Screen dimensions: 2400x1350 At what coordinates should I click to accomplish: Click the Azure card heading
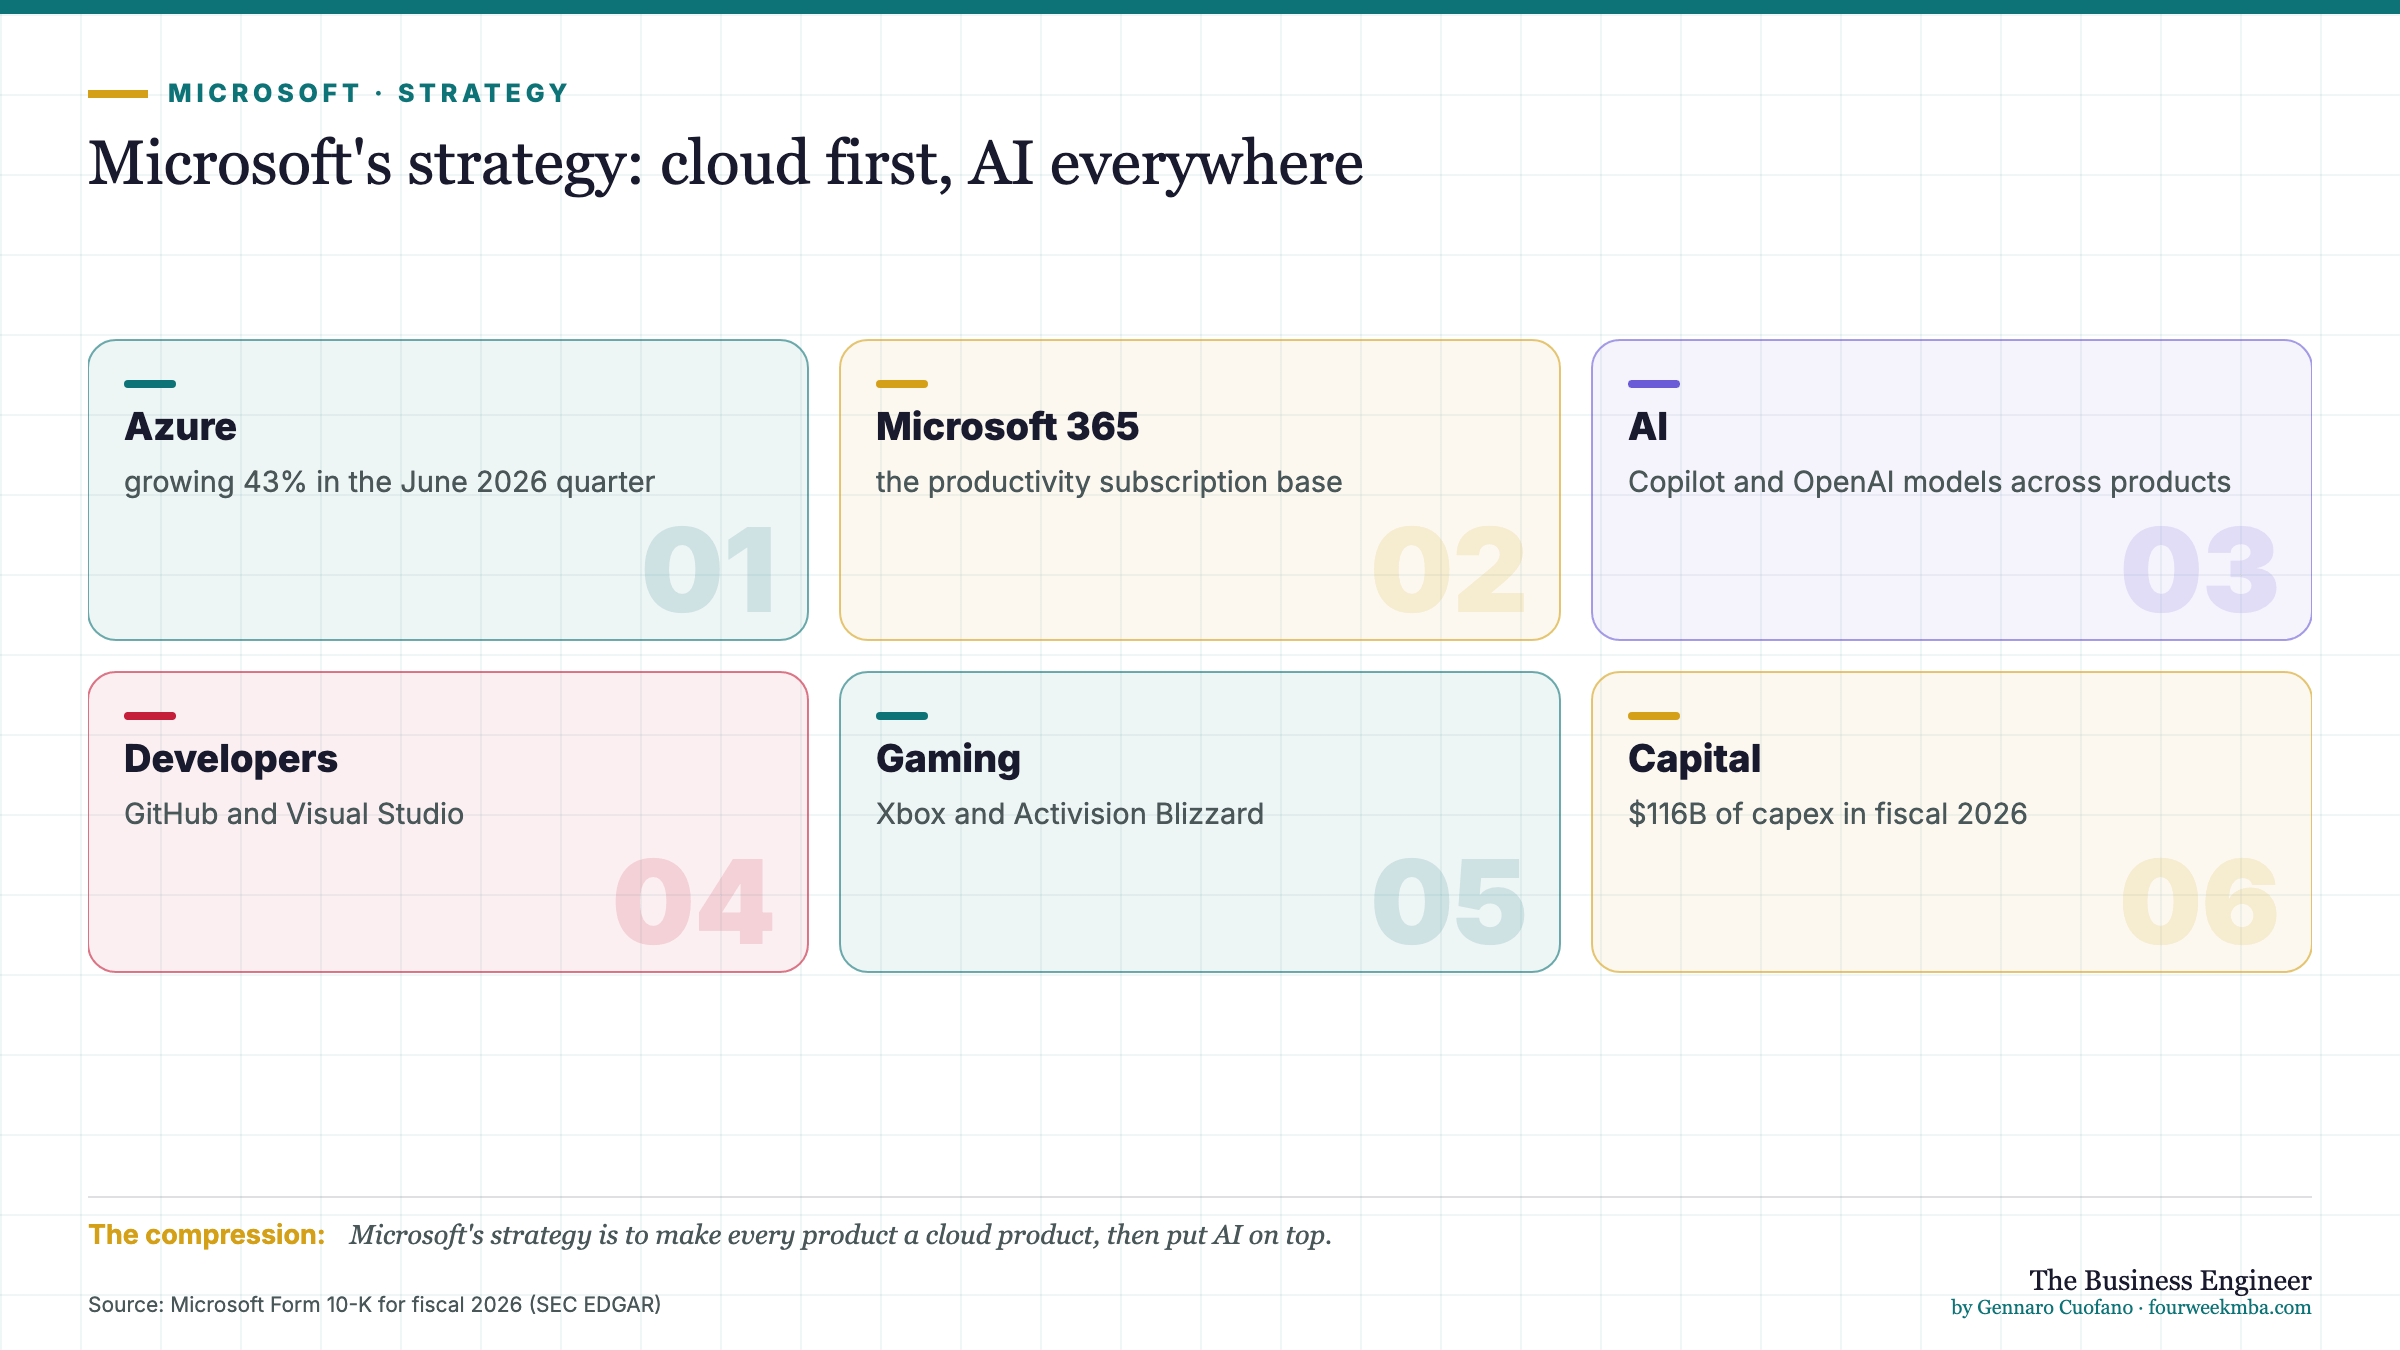[180, 427]
